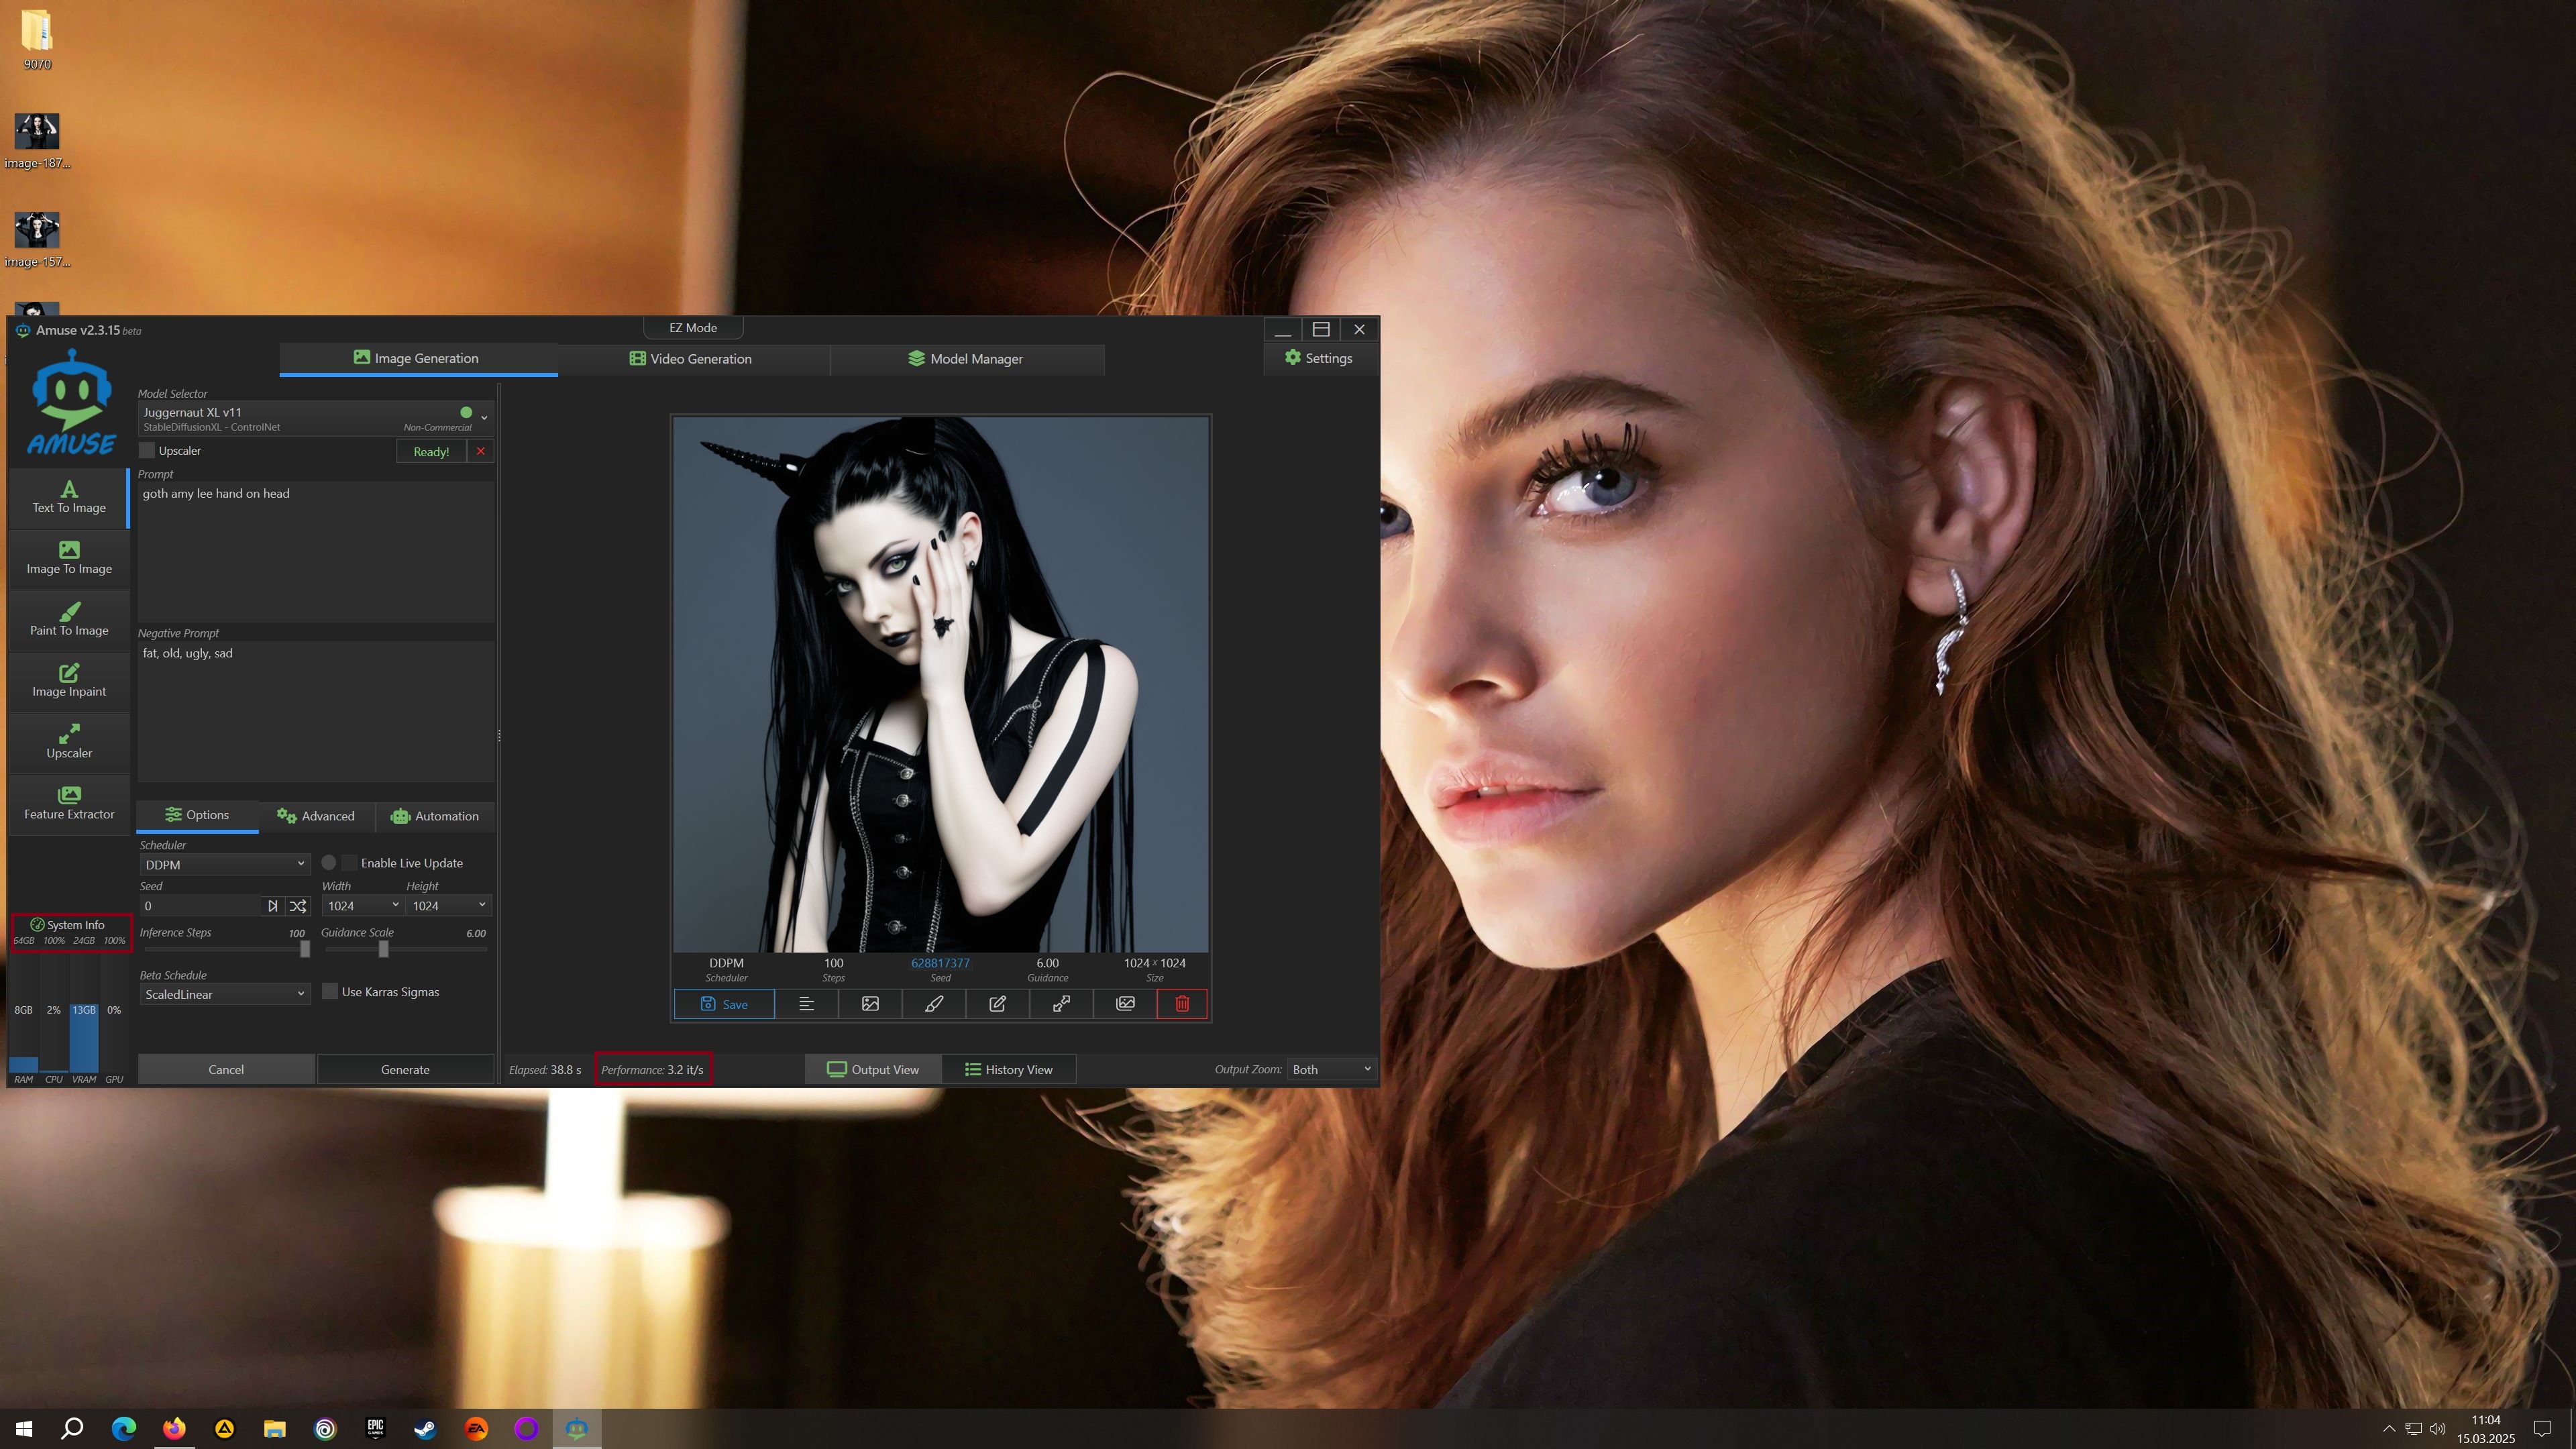Click the image gallery stack icon under the result
This screenshot has height=1449, width=2576.
1125,1004
